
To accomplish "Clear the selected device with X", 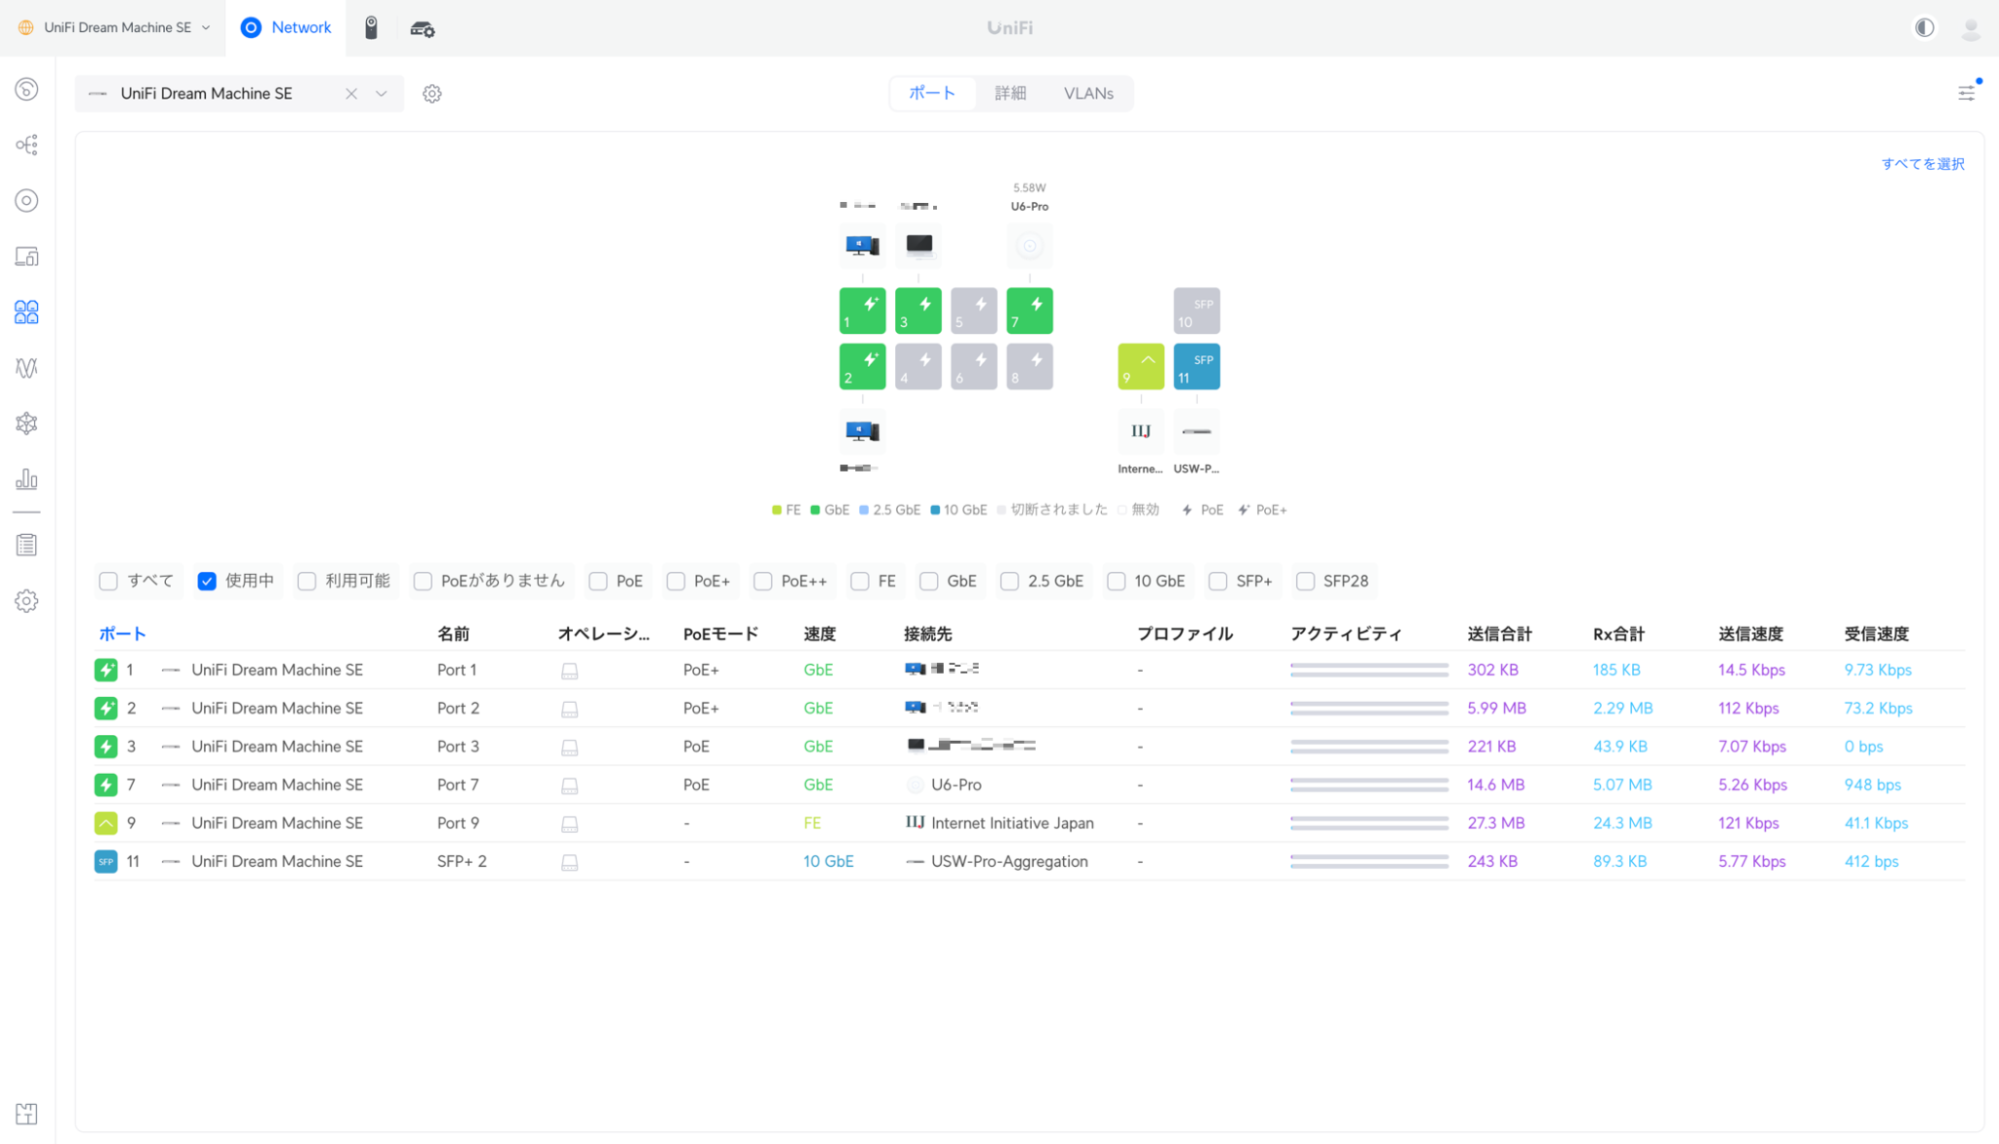I will (x=351, y=94).
